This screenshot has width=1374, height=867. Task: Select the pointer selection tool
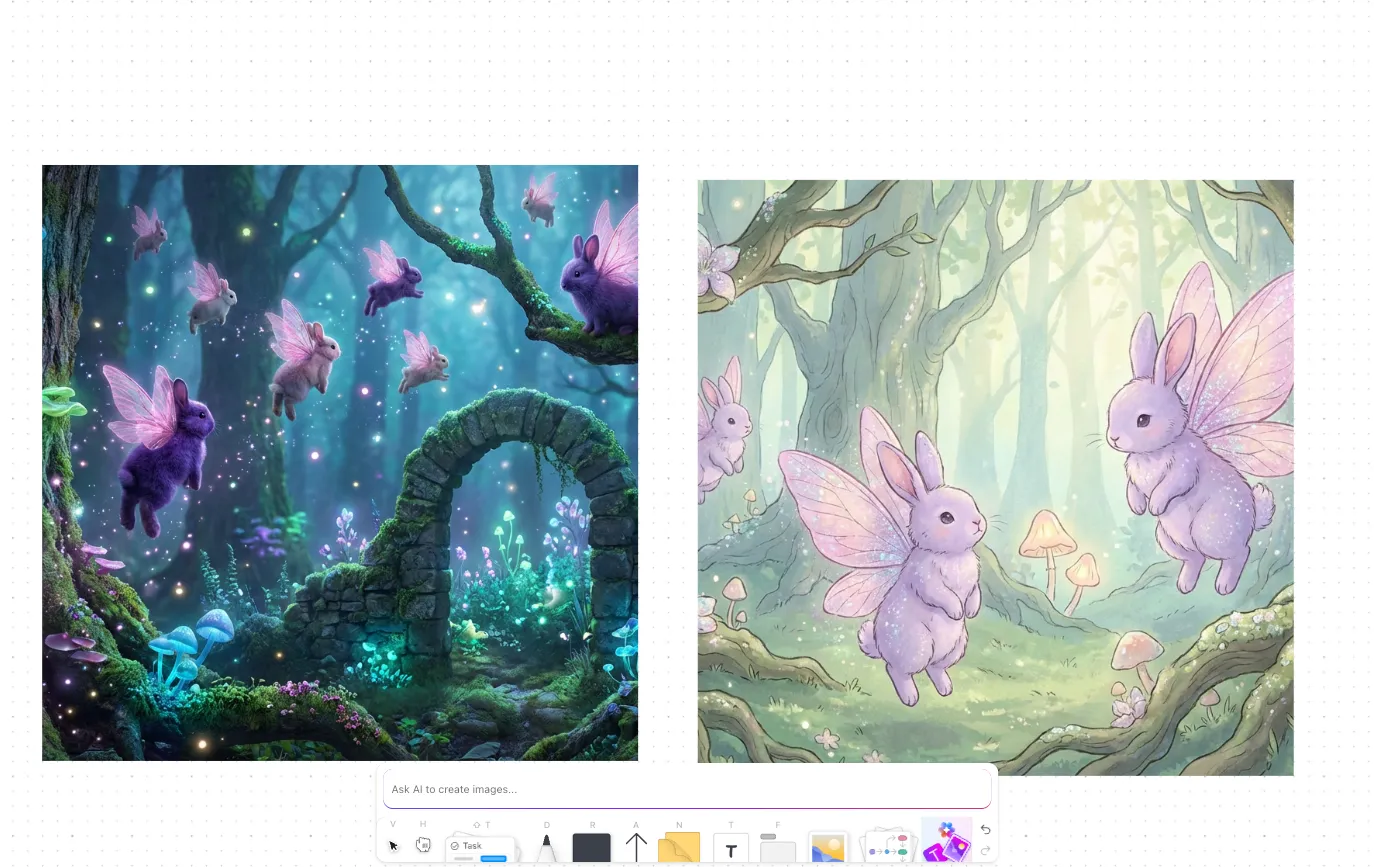393,845
